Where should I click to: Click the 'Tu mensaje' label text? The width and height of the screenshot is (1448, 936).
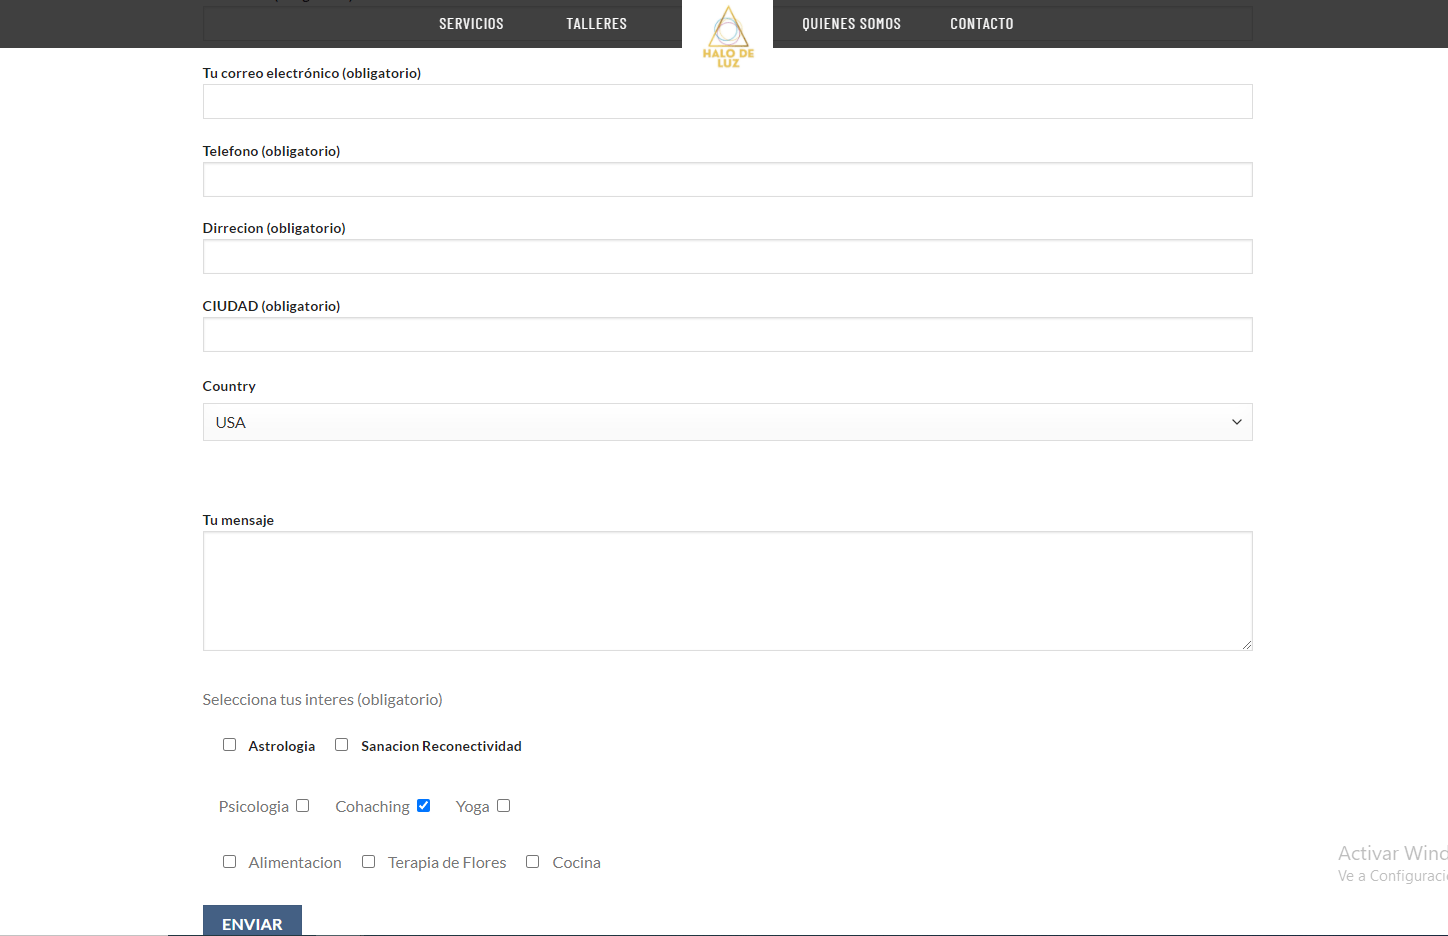[x=238, y=520]
